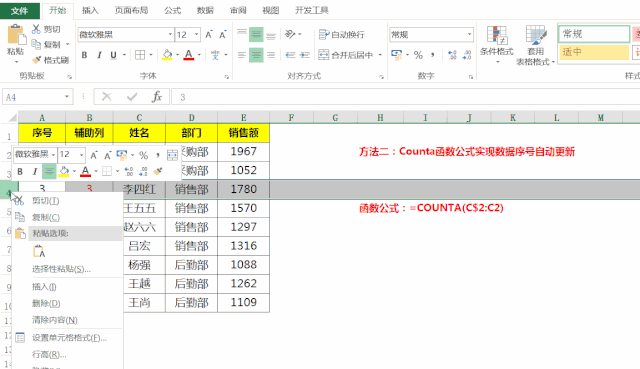Toggle center horizontal alignment in the ribbon
Image resolution: width=640 pixels, height=369 pixels.
[x=256, y=55]
